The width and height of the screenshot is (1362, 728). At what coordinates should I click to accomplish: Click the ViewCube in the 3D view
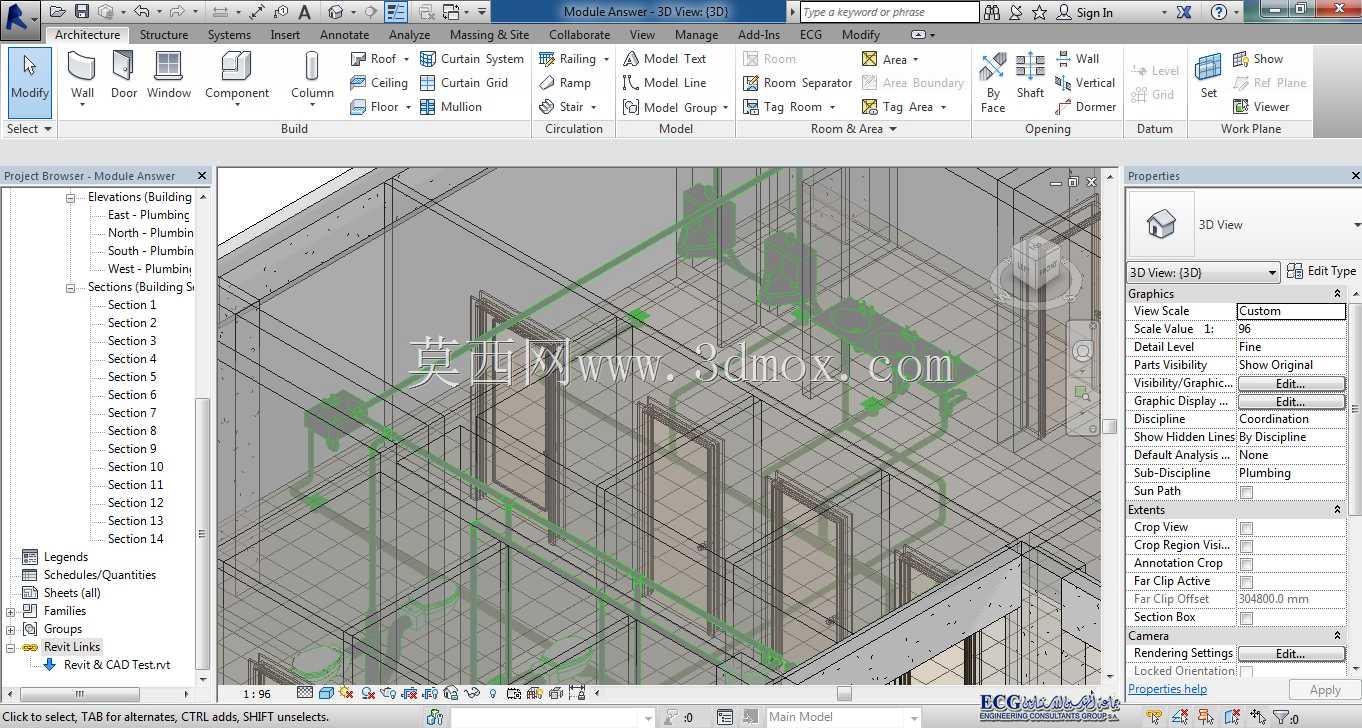point(1037,265)
